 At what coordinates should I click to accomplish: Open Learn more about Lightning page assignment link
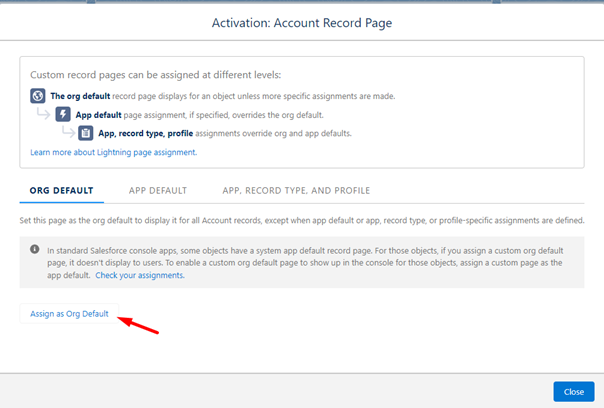point(114,153)
